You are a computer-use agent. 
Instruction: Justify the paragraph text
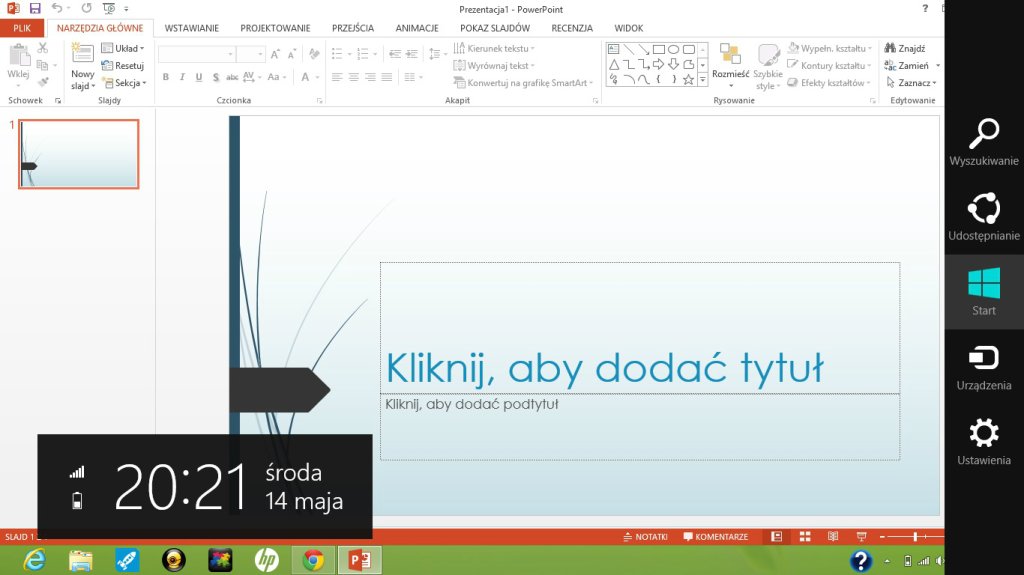[387, 77]
